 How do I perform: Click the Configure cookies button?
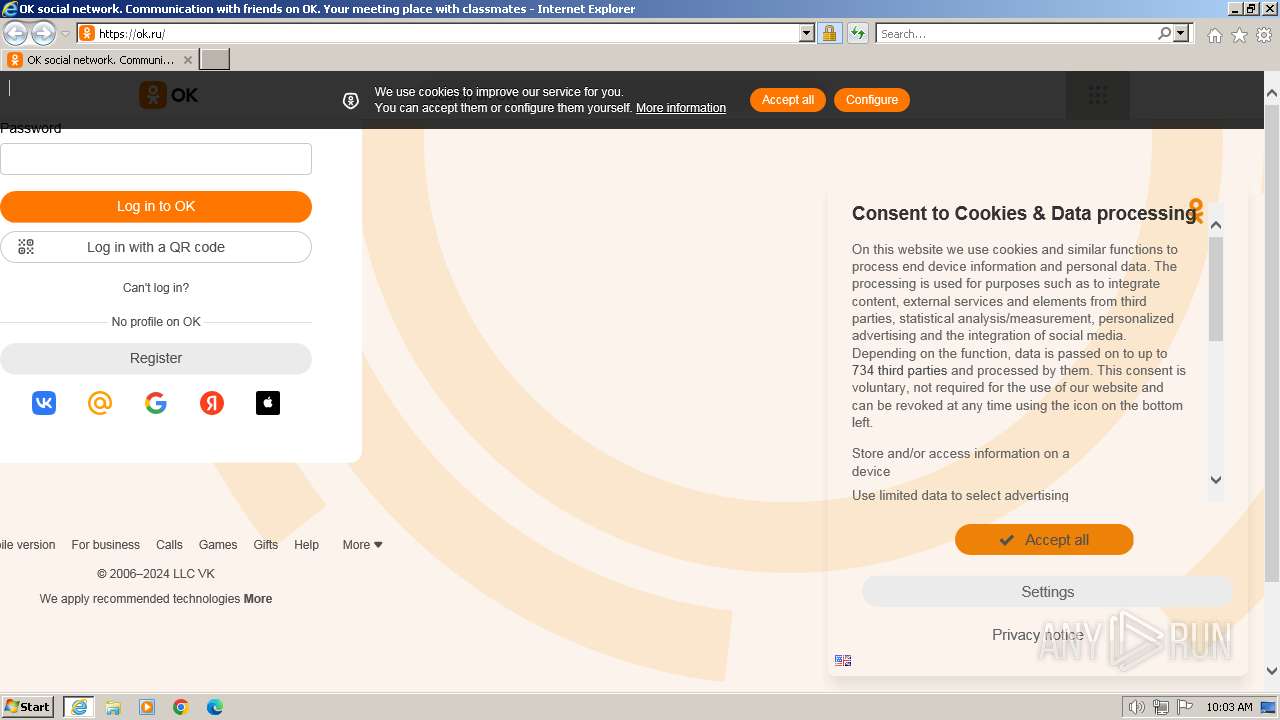[872, 100]
